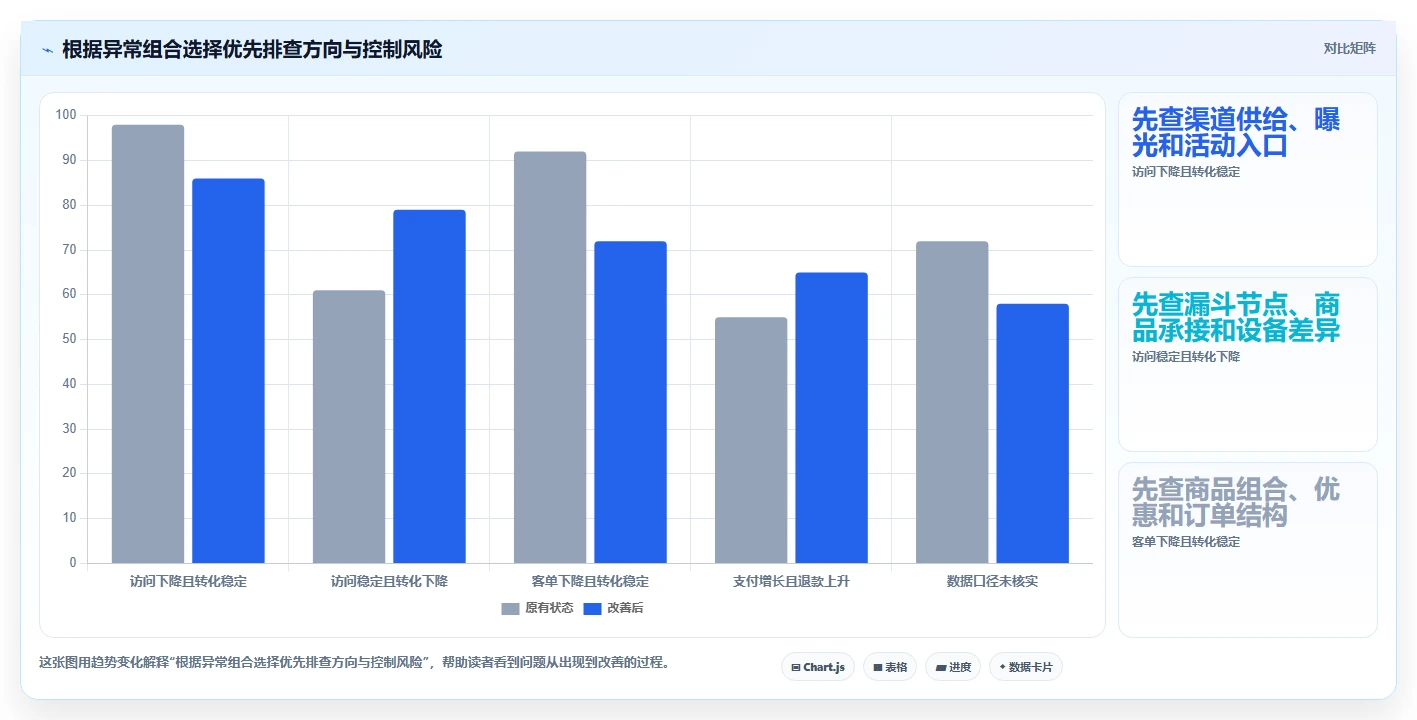The image size is (1417, 720).
Task: Toggle the 改善后 legend entry
Action: coord(613,608)
